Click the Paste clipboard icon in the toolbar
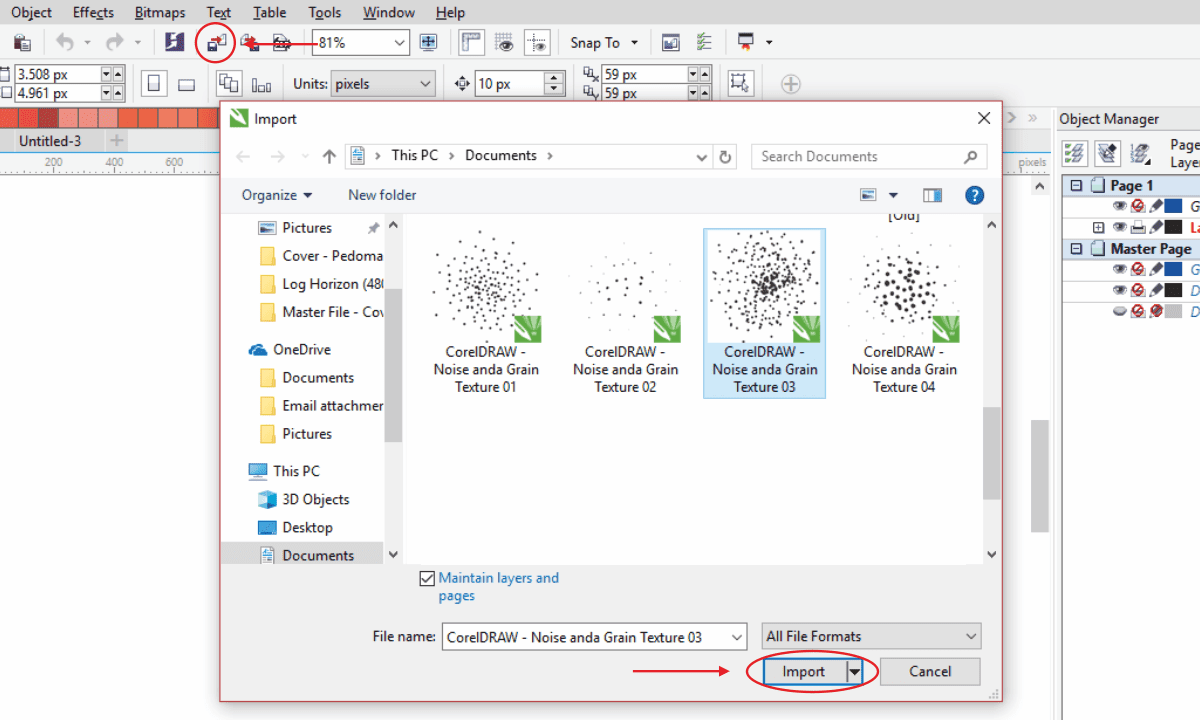The height and width of the screenshot is (720, 1200). pyautogui.click(x=22, y=43)
